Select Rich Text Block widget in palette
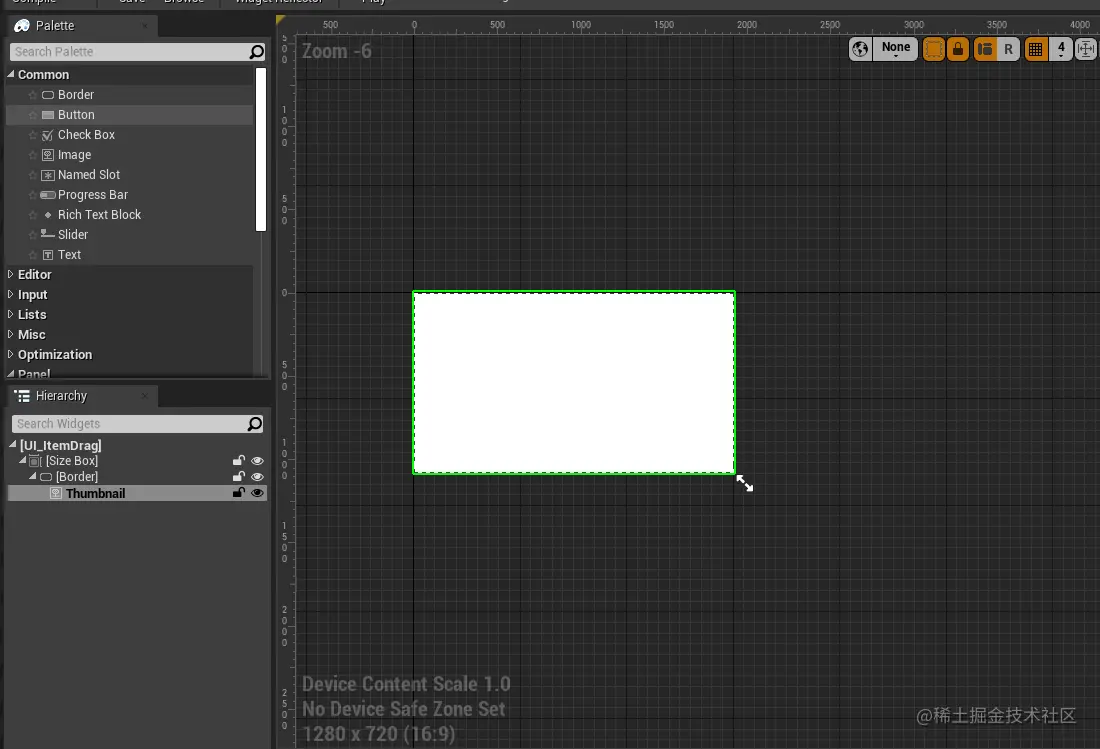The height and width of the screenshot is (749, 1100). 130,215
